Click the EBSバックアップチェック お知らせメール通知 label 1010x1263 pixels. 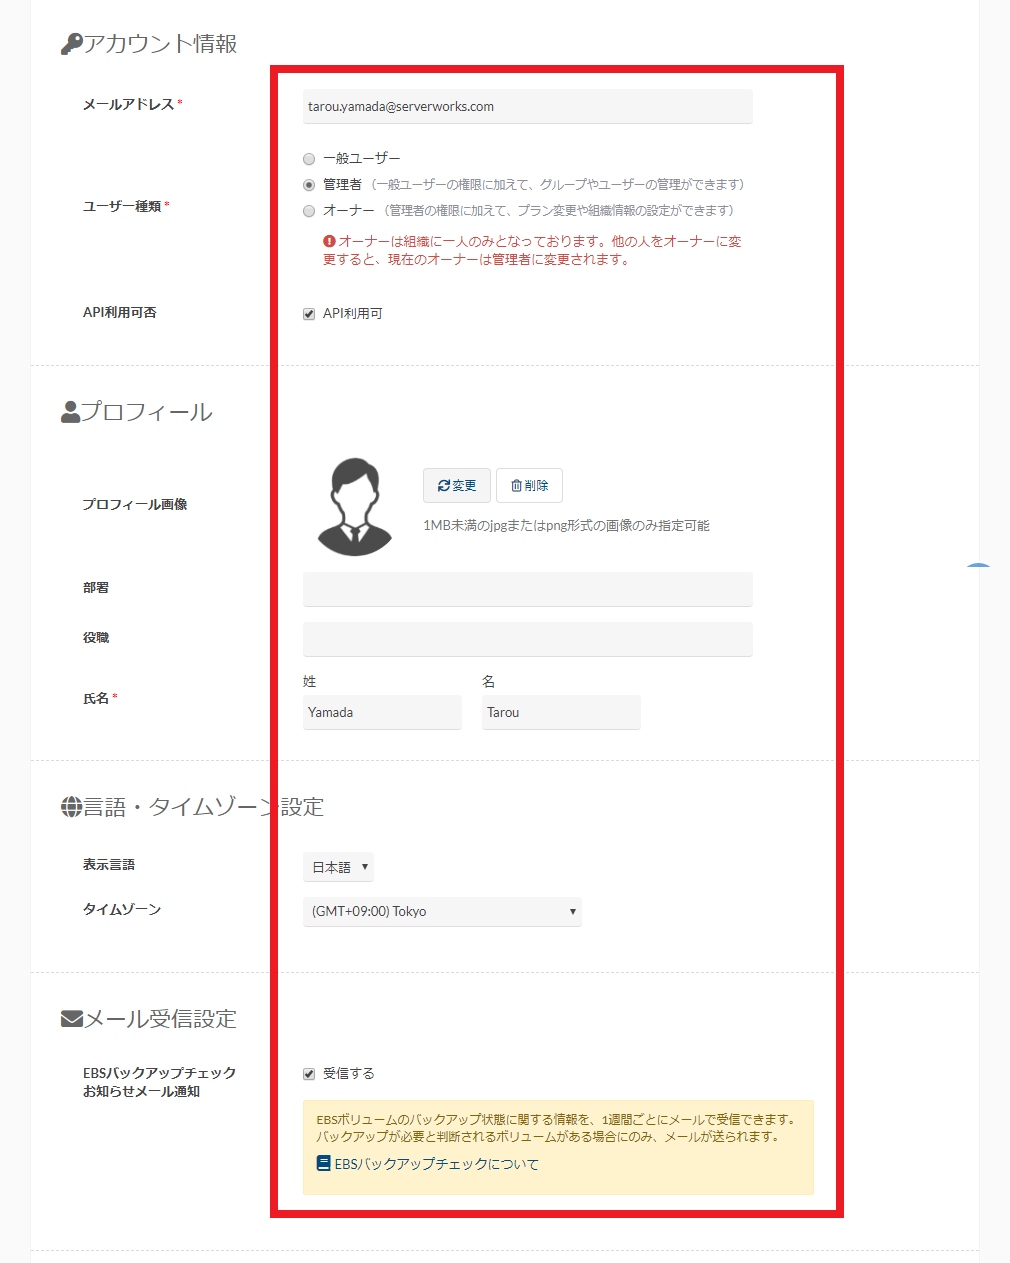pos(159,1082)
